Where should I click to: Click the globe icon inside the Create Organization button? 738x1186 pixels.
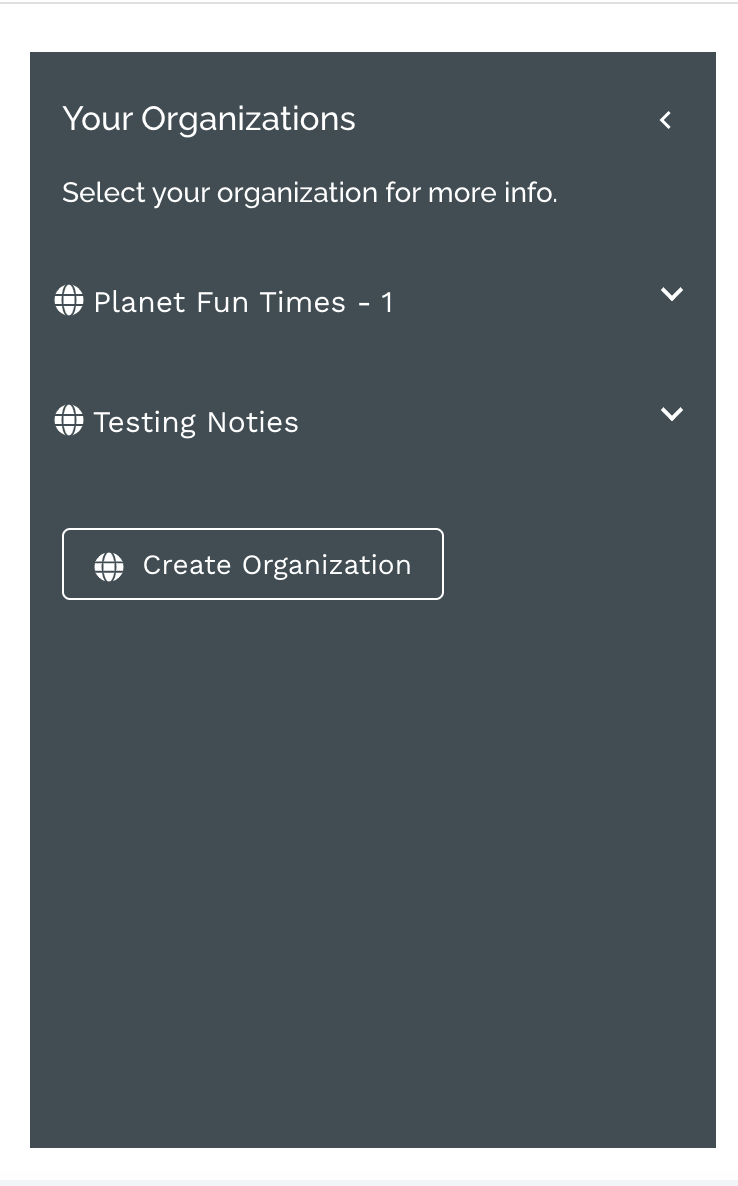109,566
